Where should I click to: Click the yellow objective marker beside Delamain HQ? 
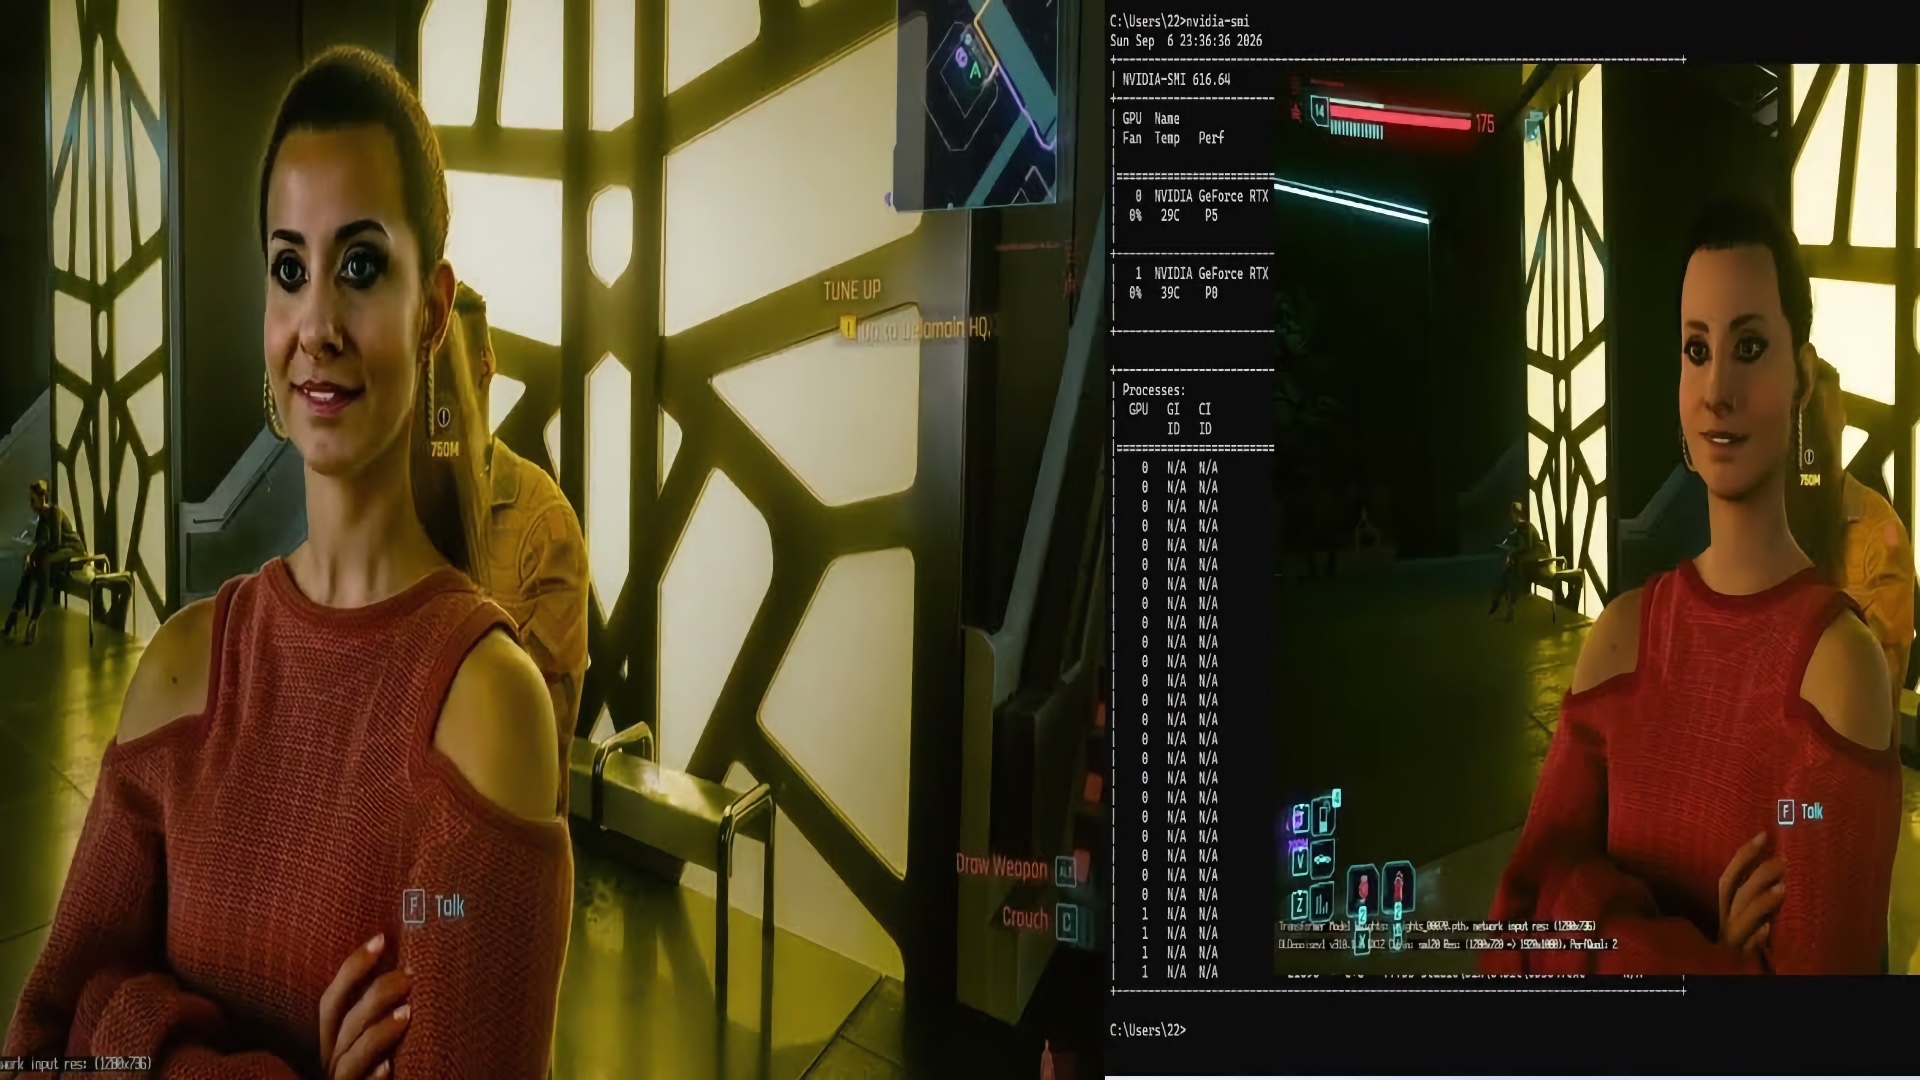point(848,328)
